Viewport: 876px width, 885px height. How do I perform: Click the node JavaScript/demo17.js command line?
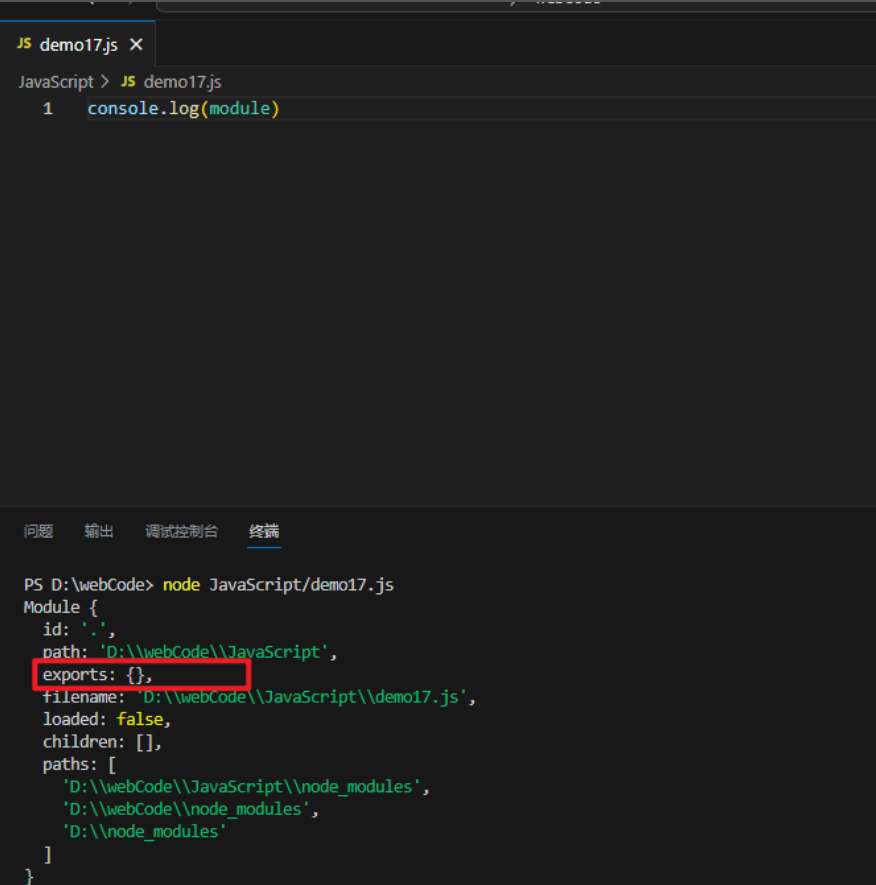pos(278,585)
